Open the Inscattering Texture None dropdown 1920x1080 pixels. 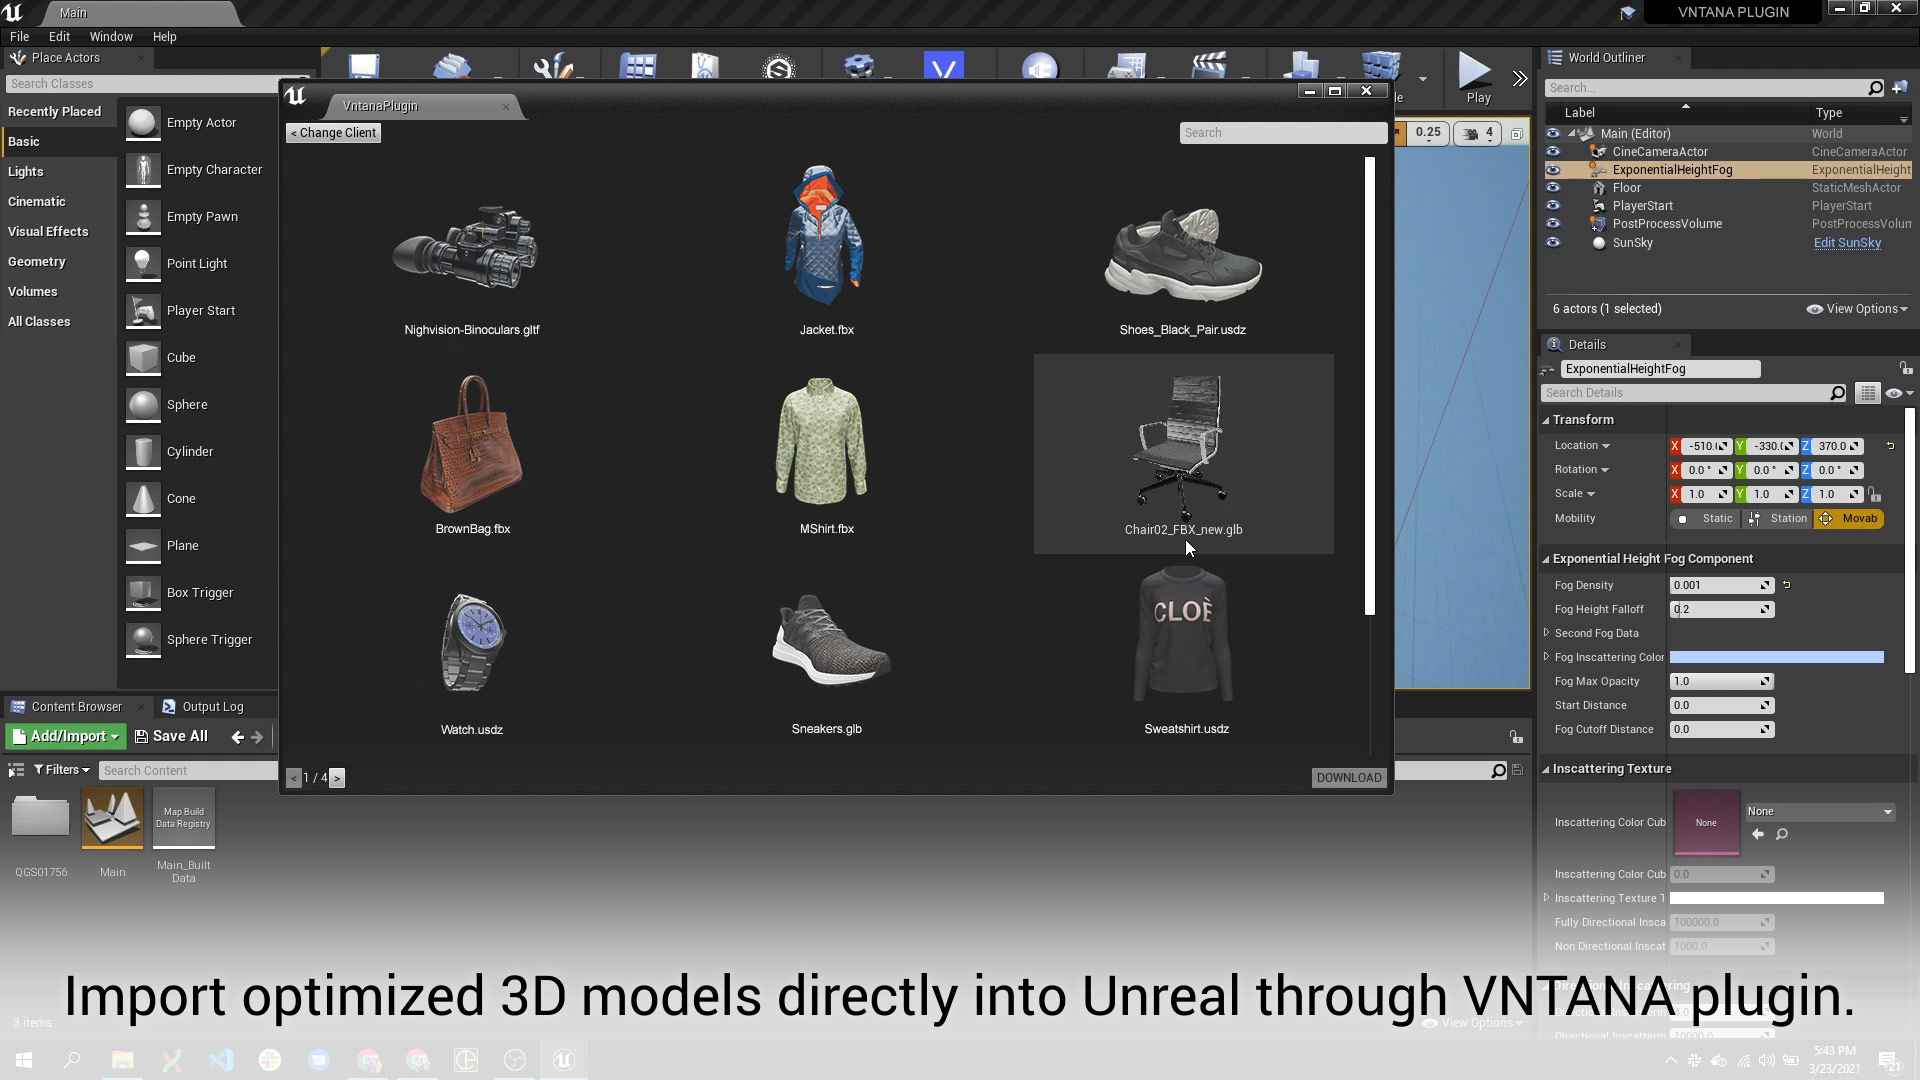[x=1819, y=811]
